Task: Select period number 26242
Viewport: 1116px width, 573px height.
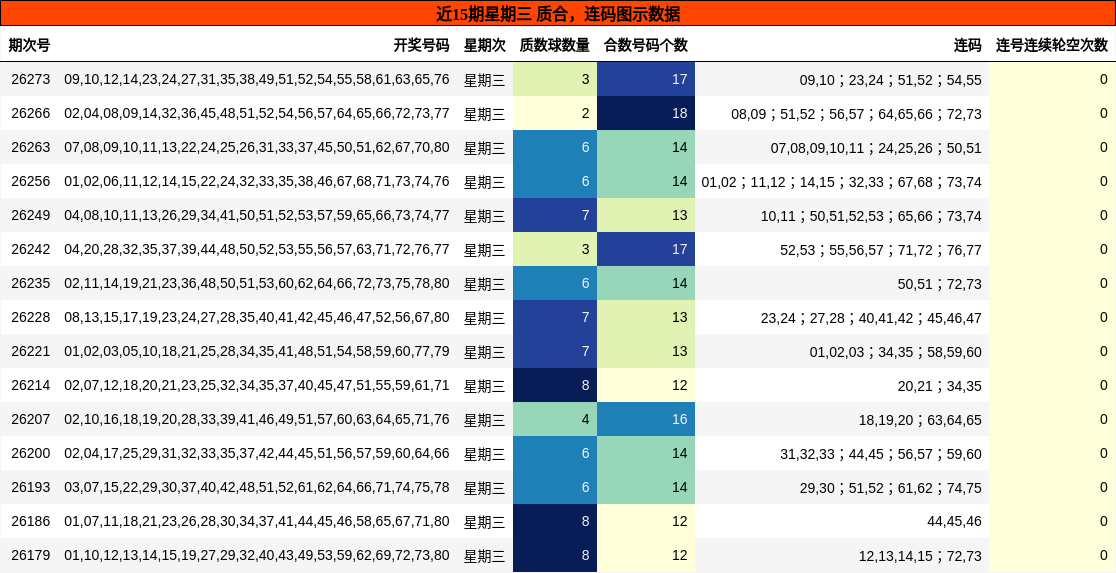Action: coord(31,249)
